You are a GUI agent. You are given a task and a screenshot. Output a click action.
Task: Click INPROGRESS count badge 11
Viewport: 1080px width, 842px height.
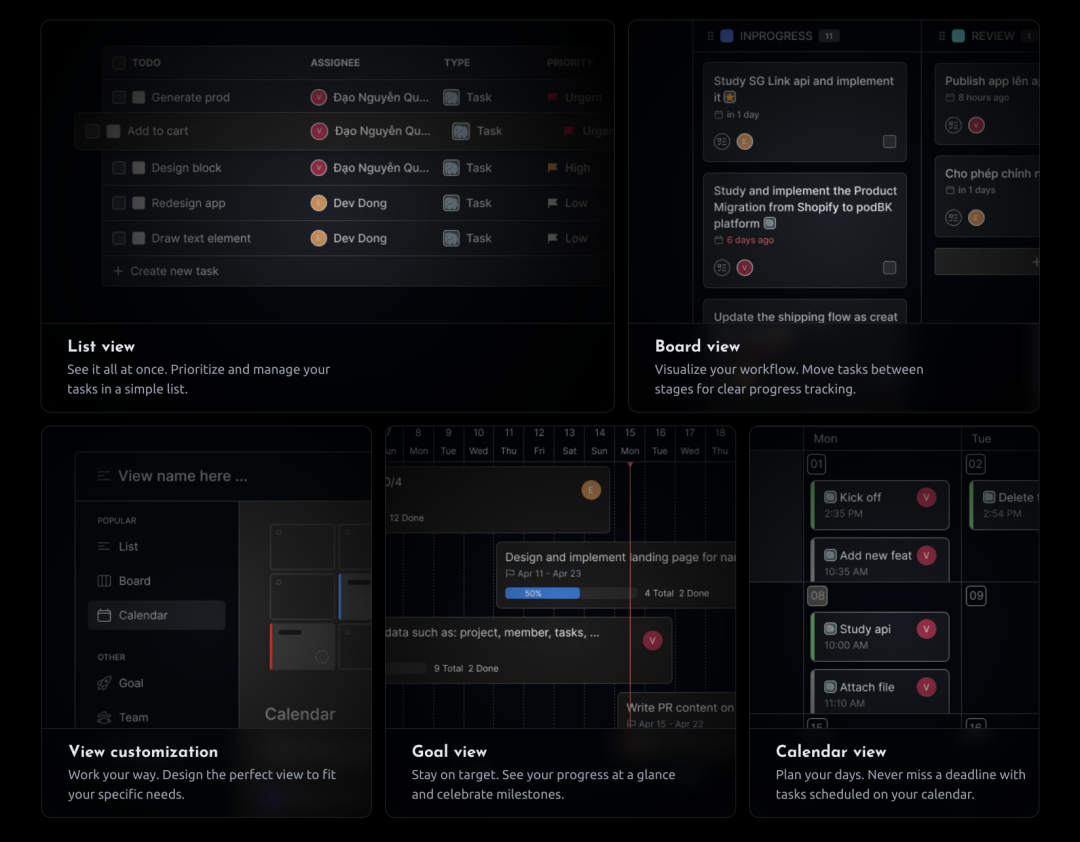click(829, 36)
